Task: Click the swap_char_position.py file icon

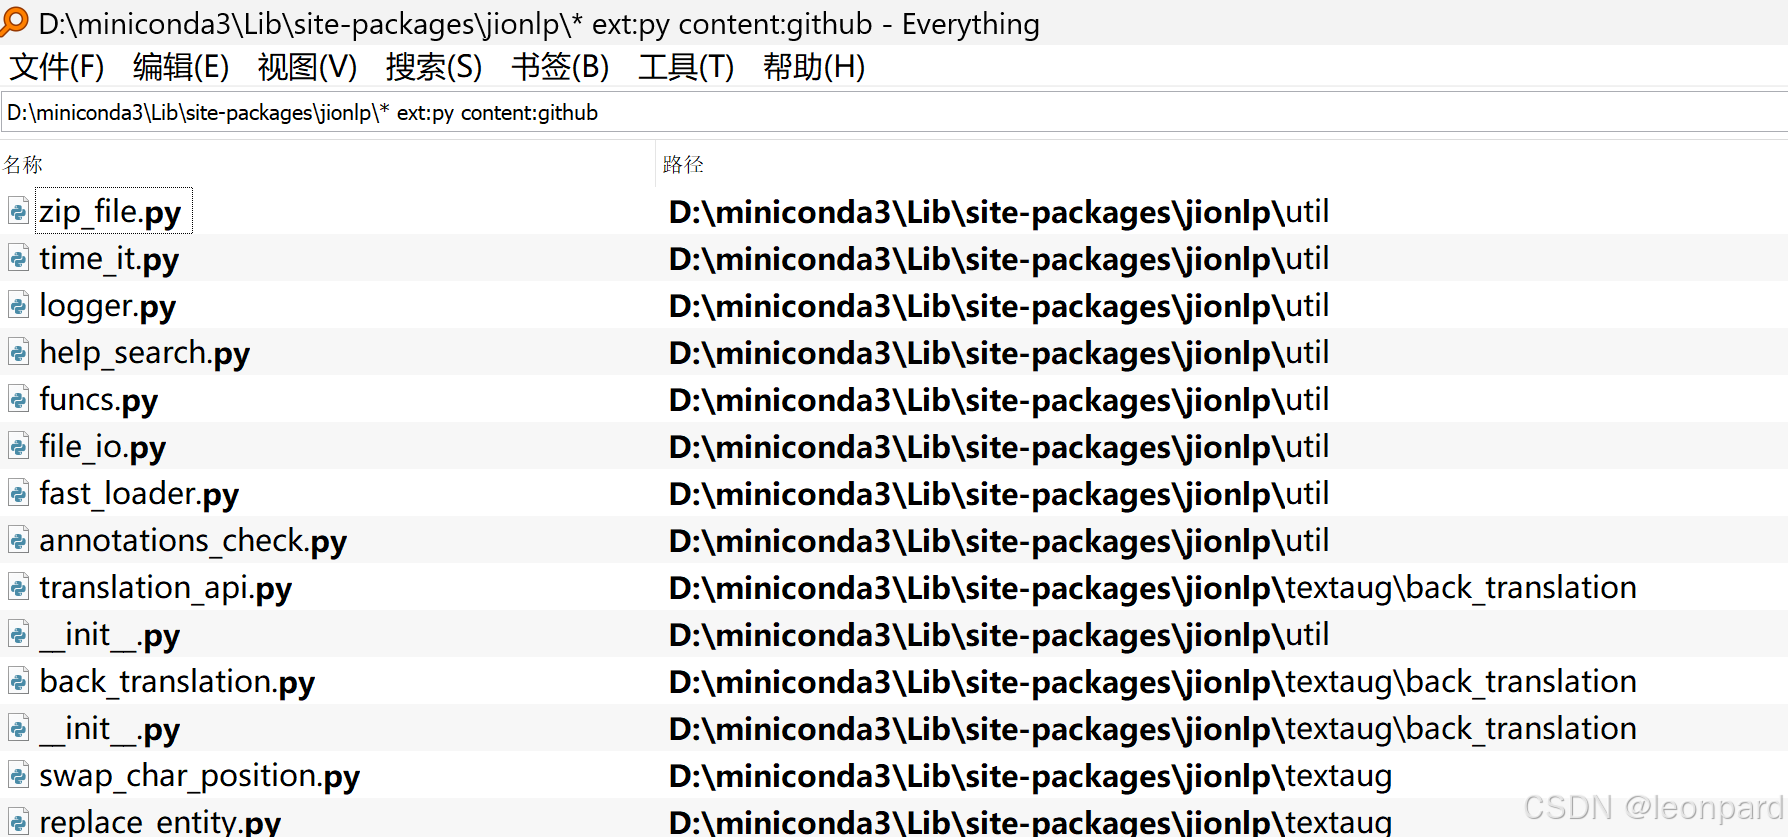Action: 18,775
